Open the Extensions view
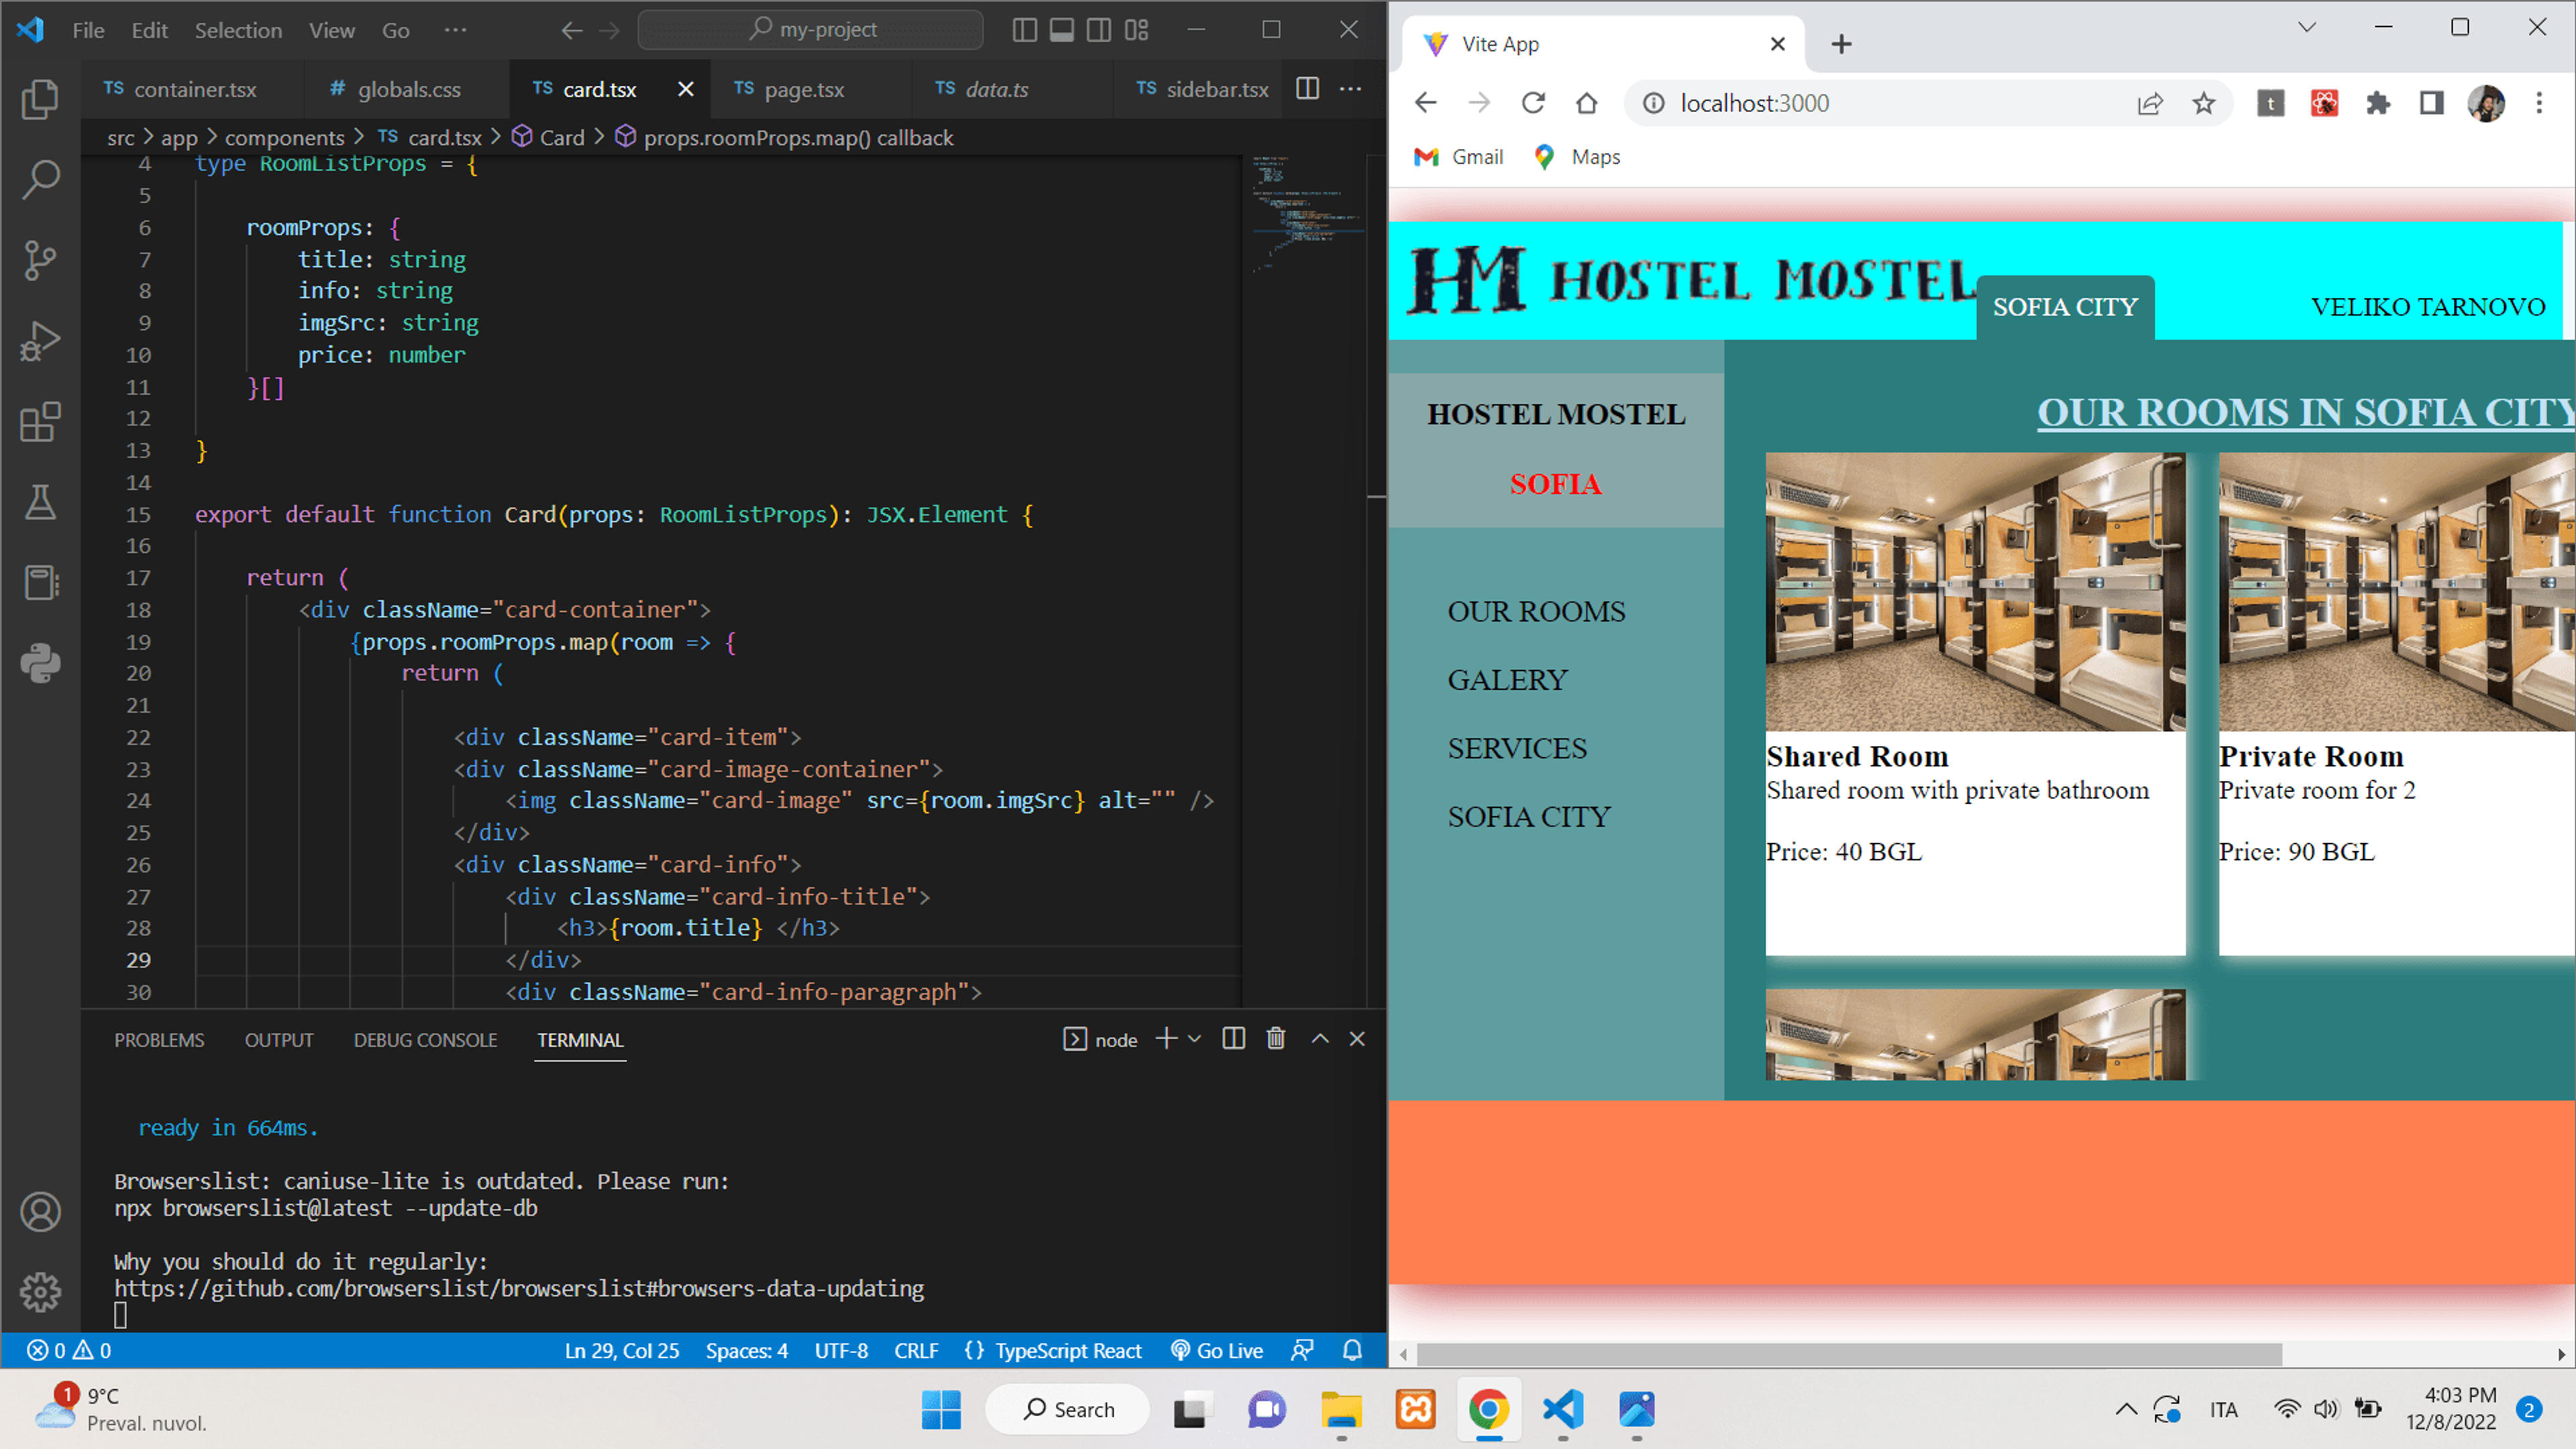This screenshot has height=1449, width=2576. point(40,422)
